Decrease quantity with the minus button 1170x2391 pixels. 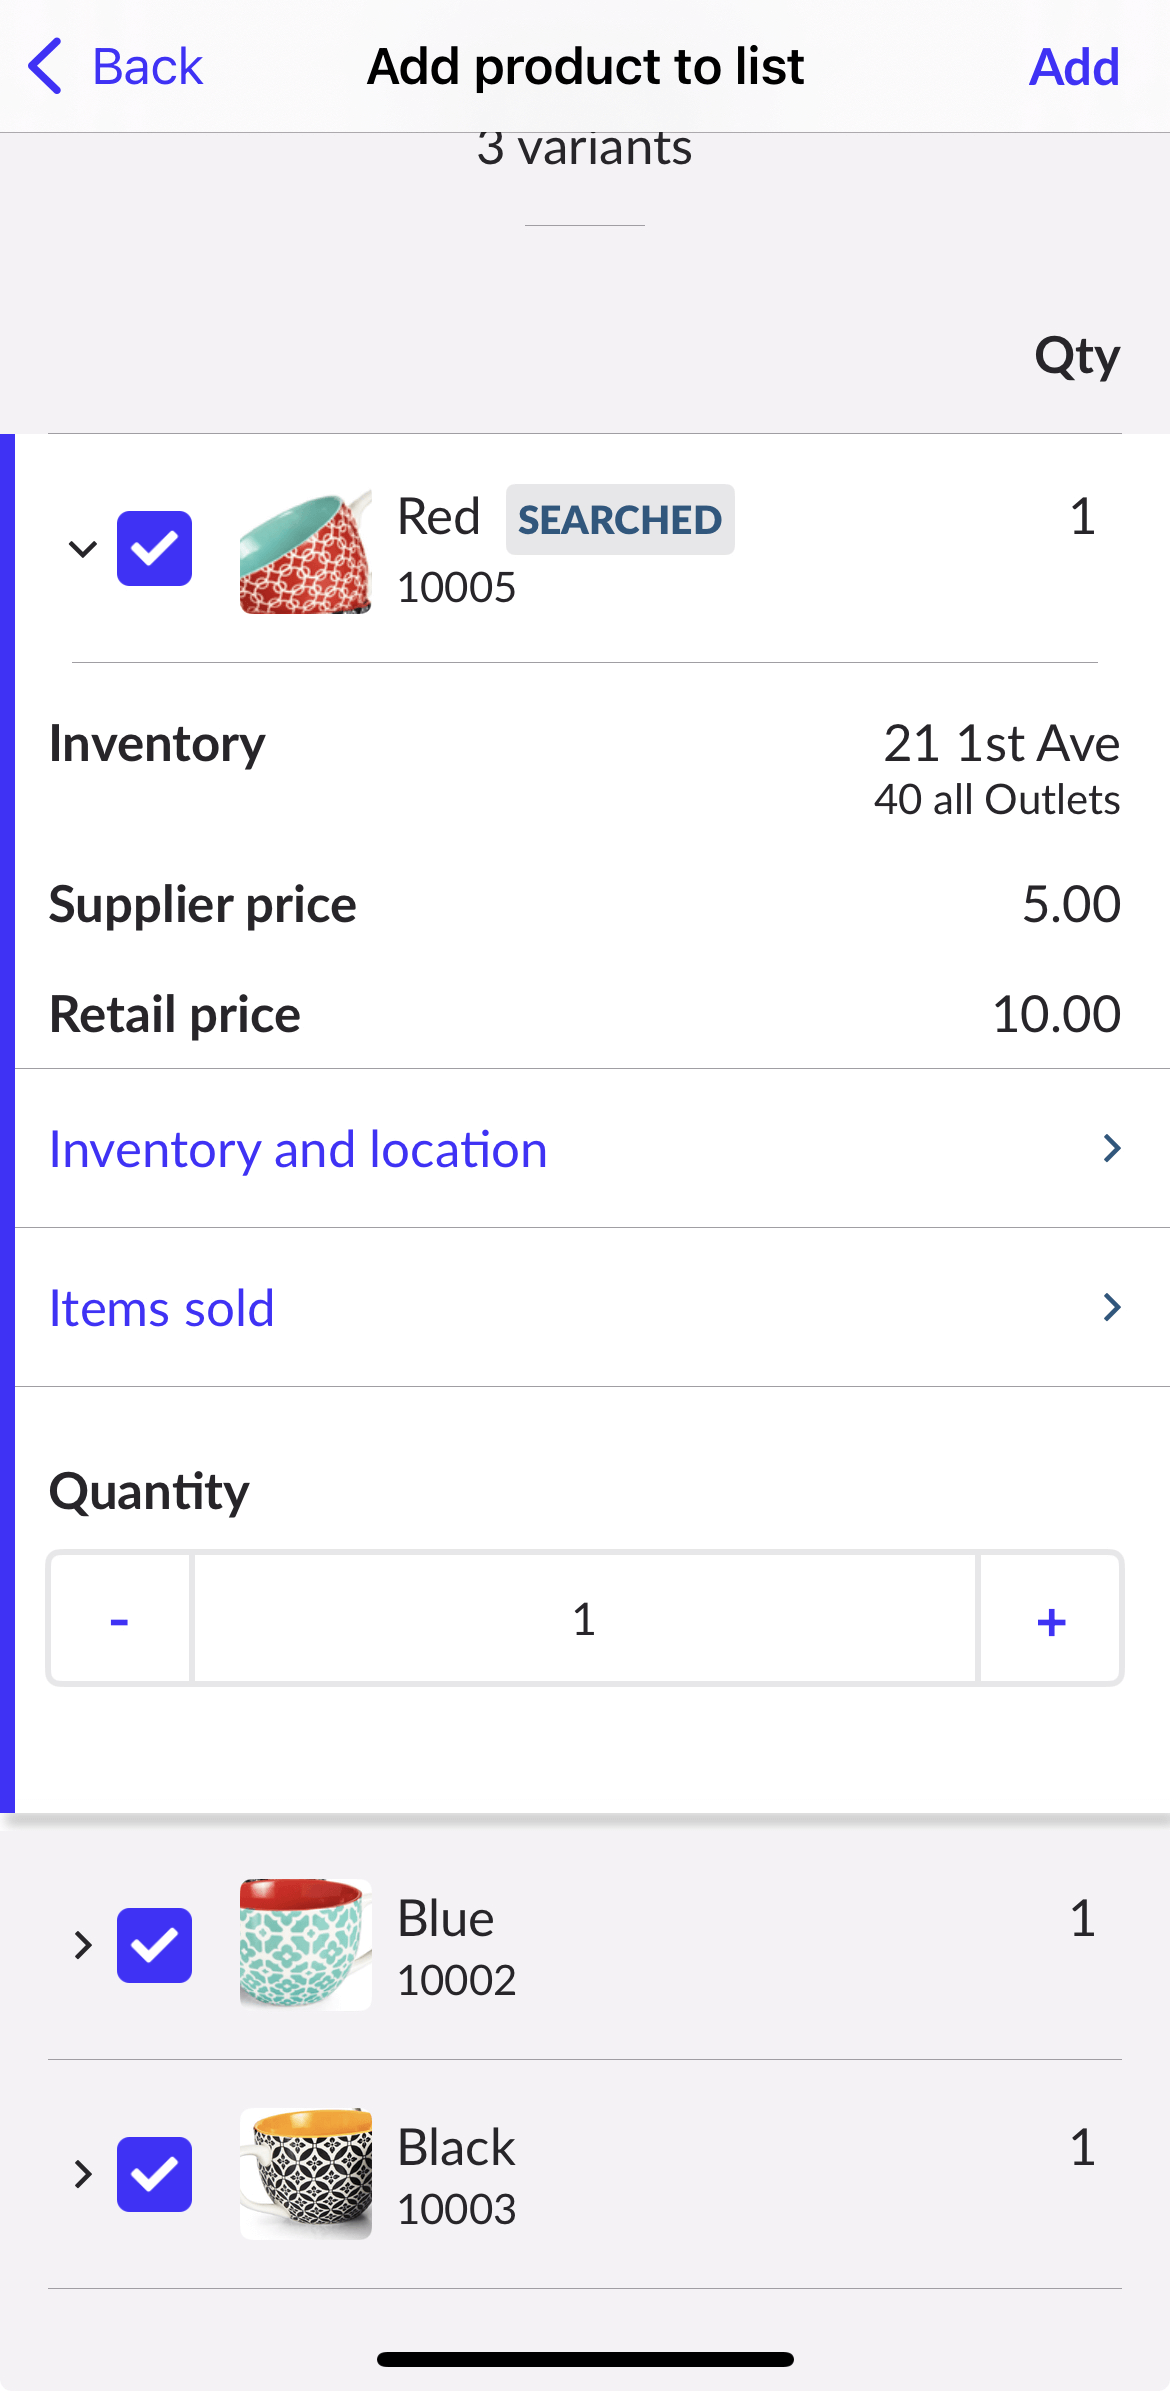point(120,1619)
